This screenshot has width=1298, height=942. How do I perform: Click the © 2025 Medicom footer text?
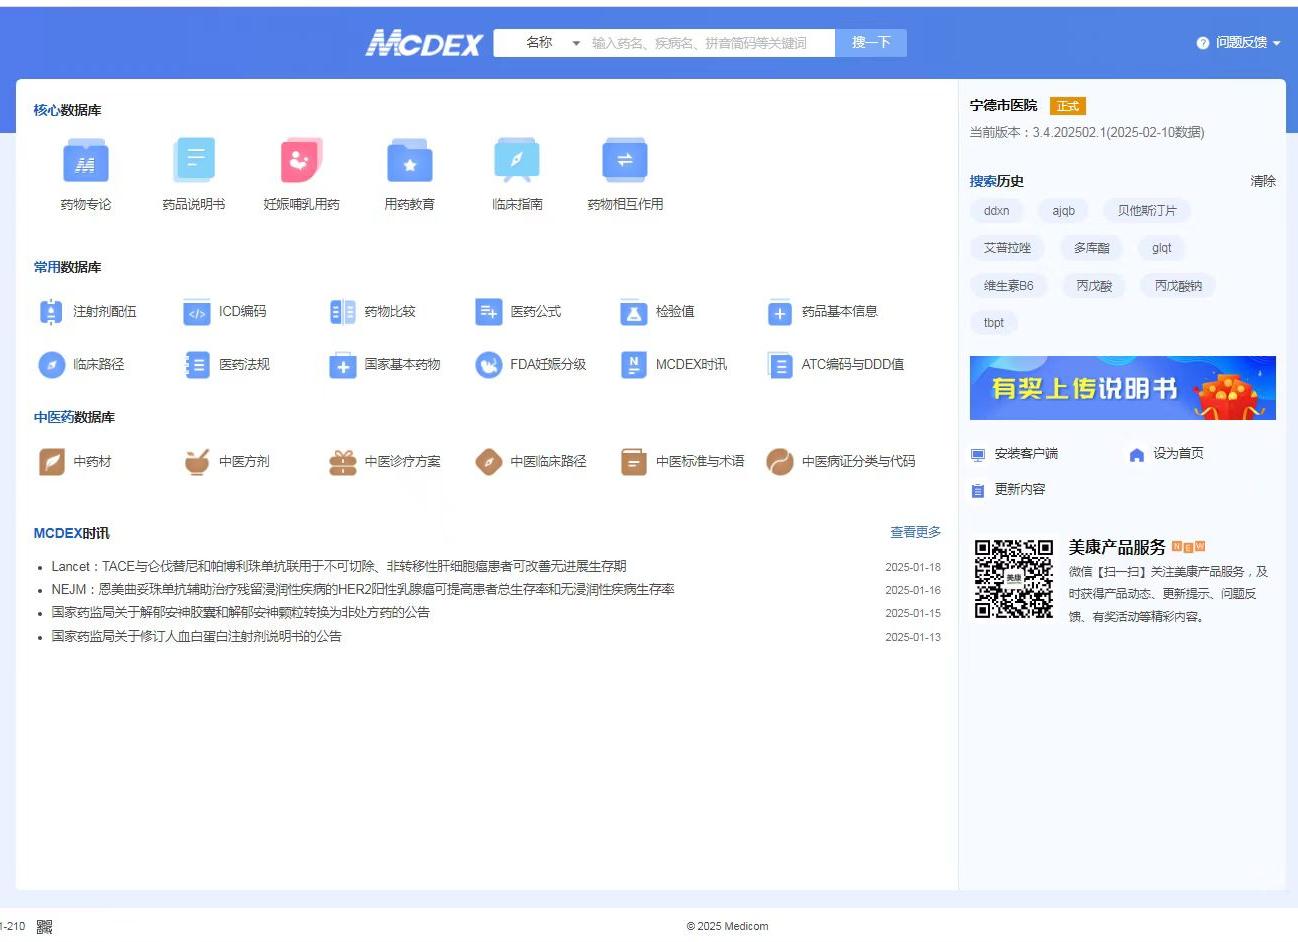tap(727, 927)
